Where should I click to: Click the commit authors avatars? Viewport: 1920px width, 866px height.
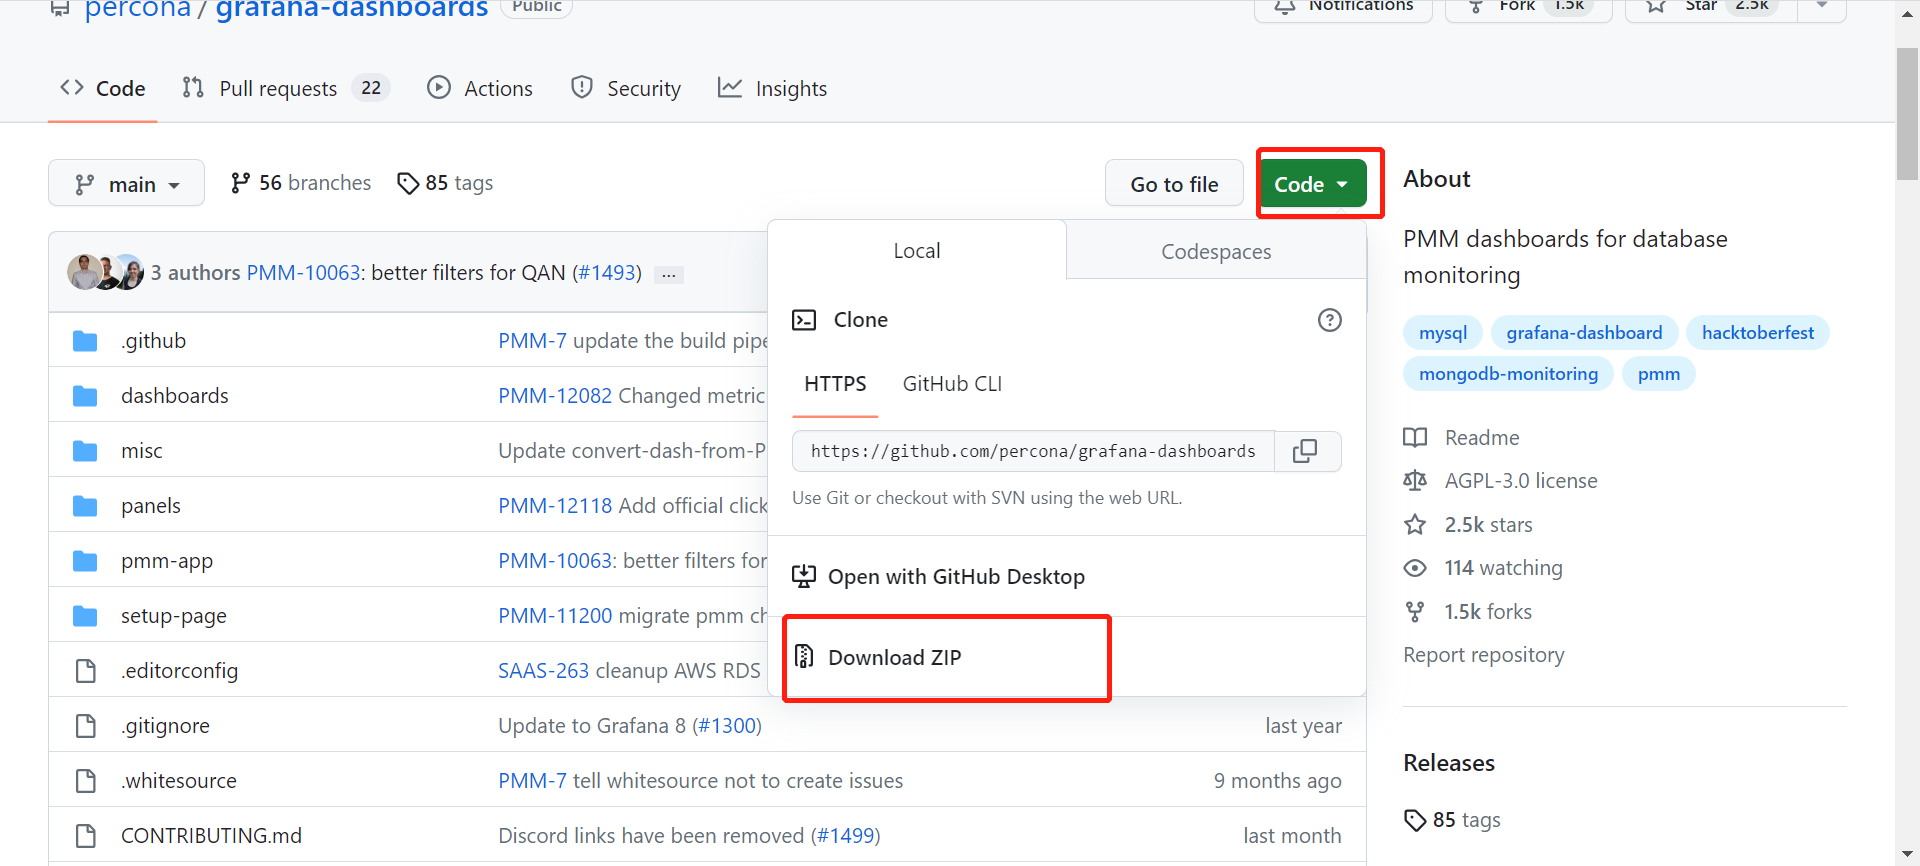105,272
